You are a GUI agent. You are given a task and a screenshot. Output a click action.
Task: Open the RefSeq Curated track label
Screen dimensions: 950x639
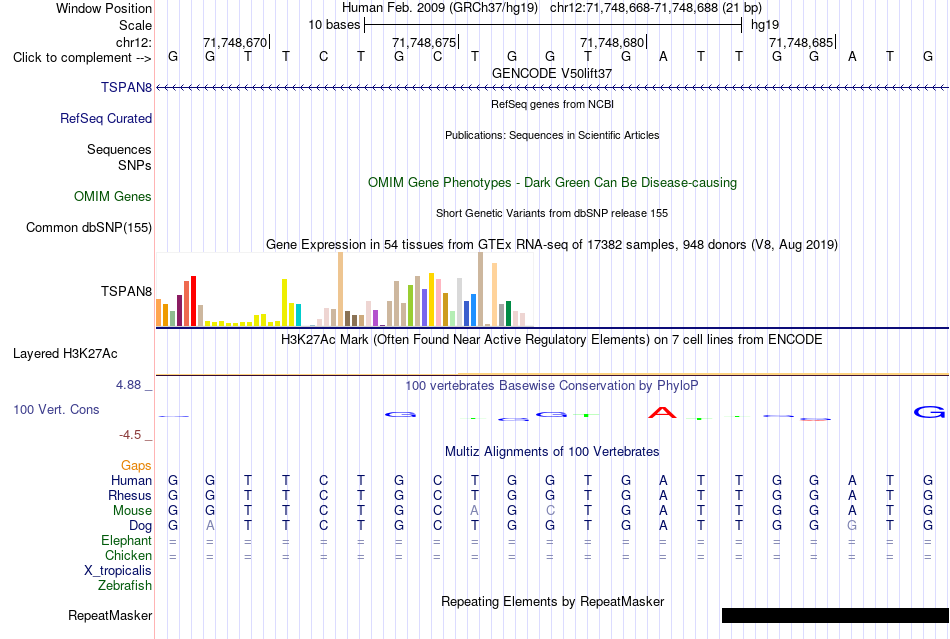106,118
